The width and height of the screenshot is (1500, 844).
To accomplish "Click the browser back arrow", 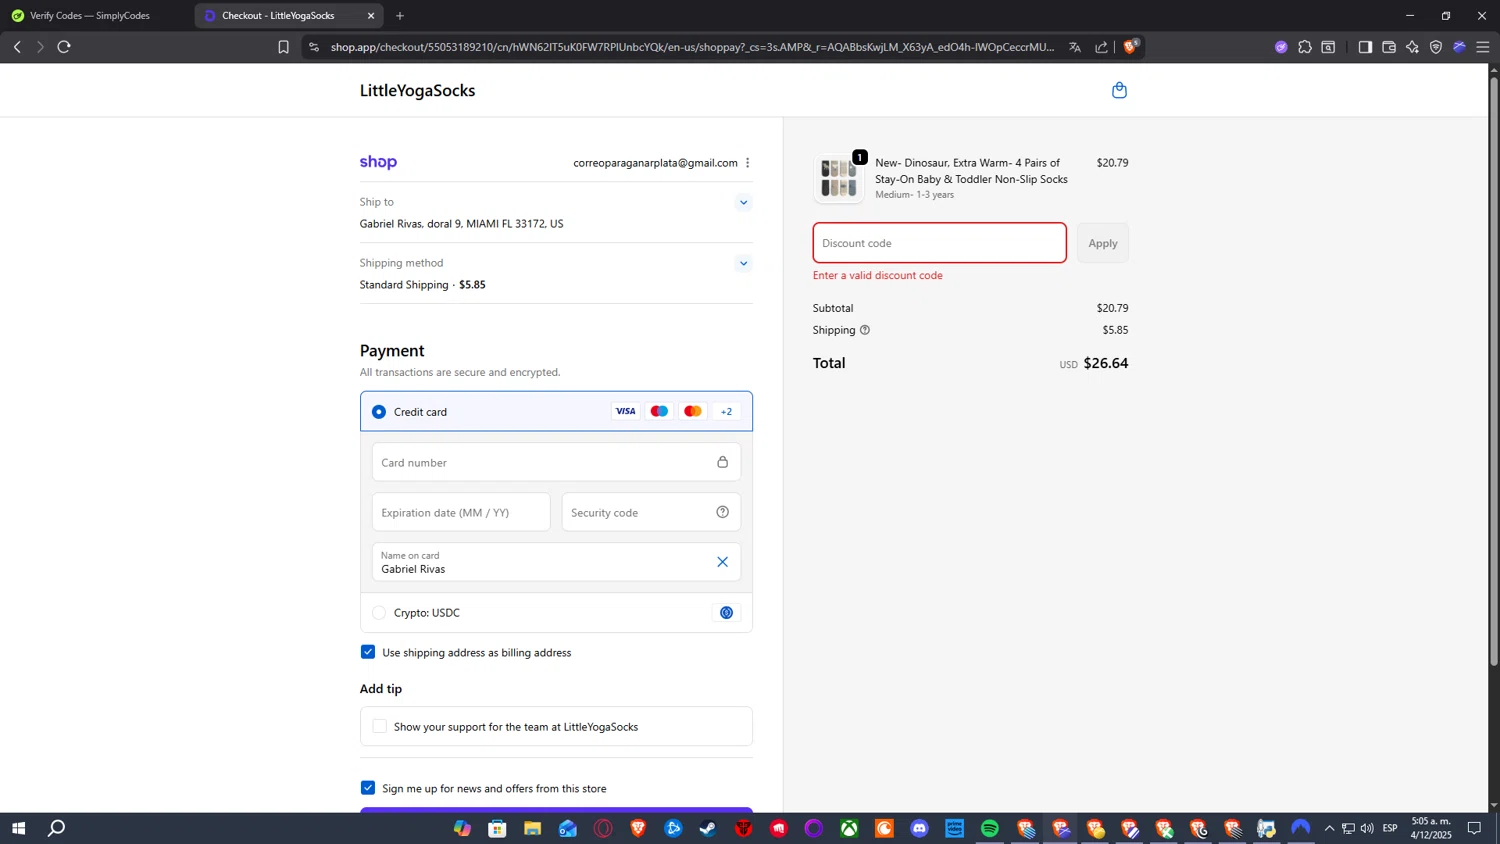I will coord(17,47).
